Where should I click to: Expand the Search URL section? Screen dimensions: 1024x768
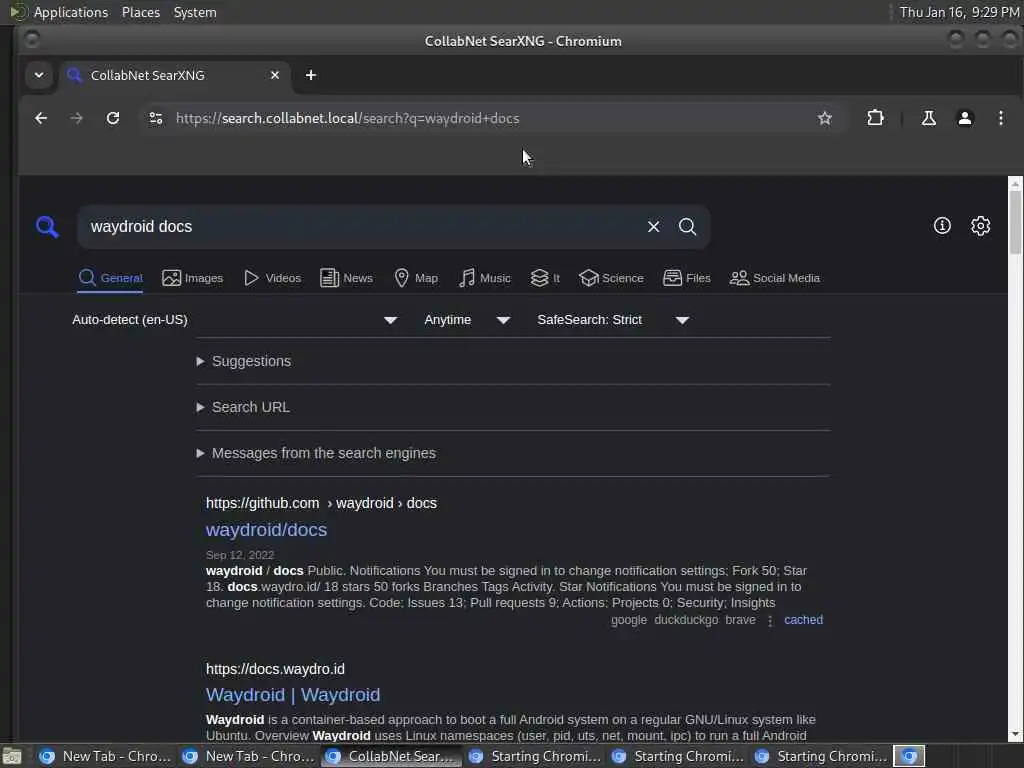(243, 407)
